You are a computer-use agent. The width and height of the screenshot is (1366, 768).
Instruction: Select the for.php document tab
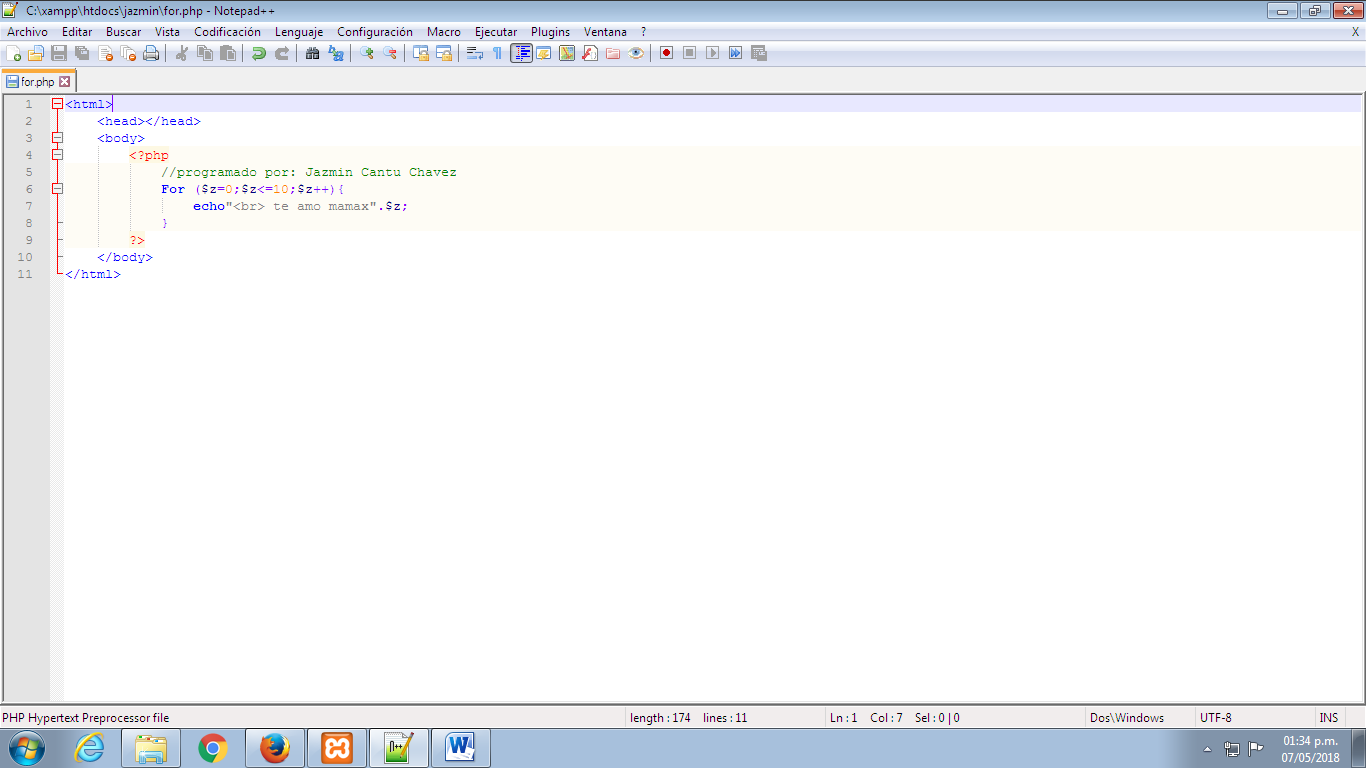36,81
